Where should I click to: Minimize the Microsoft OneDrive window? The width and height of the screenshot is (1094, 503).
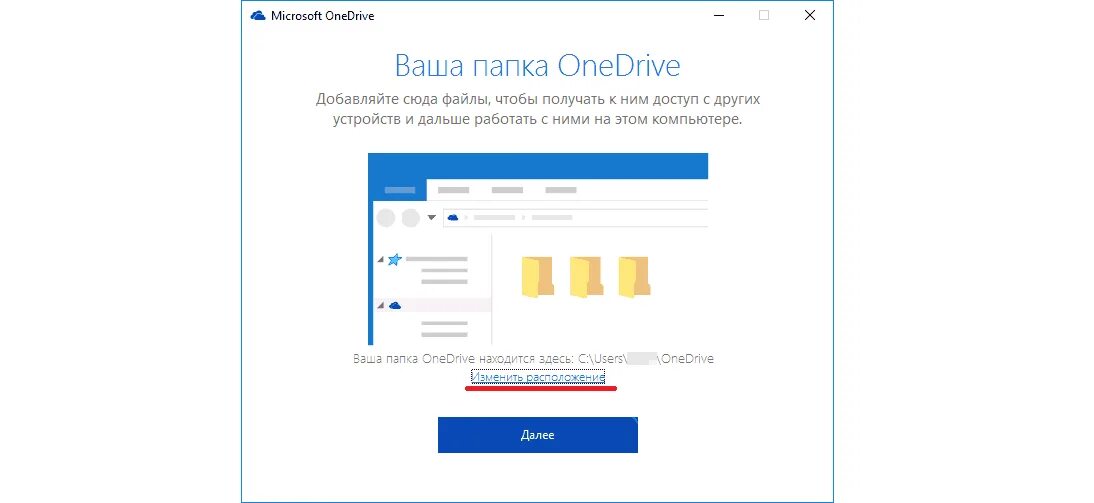(x=718, y=15)
